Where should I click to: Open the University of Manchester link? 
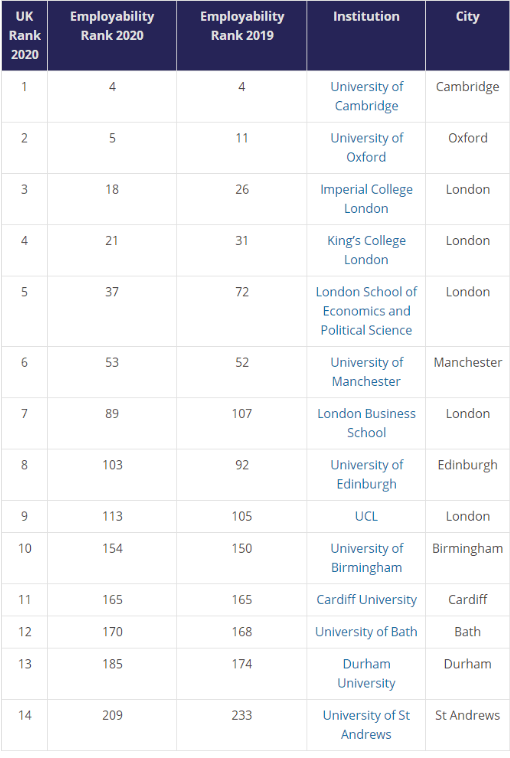[366, 372]
